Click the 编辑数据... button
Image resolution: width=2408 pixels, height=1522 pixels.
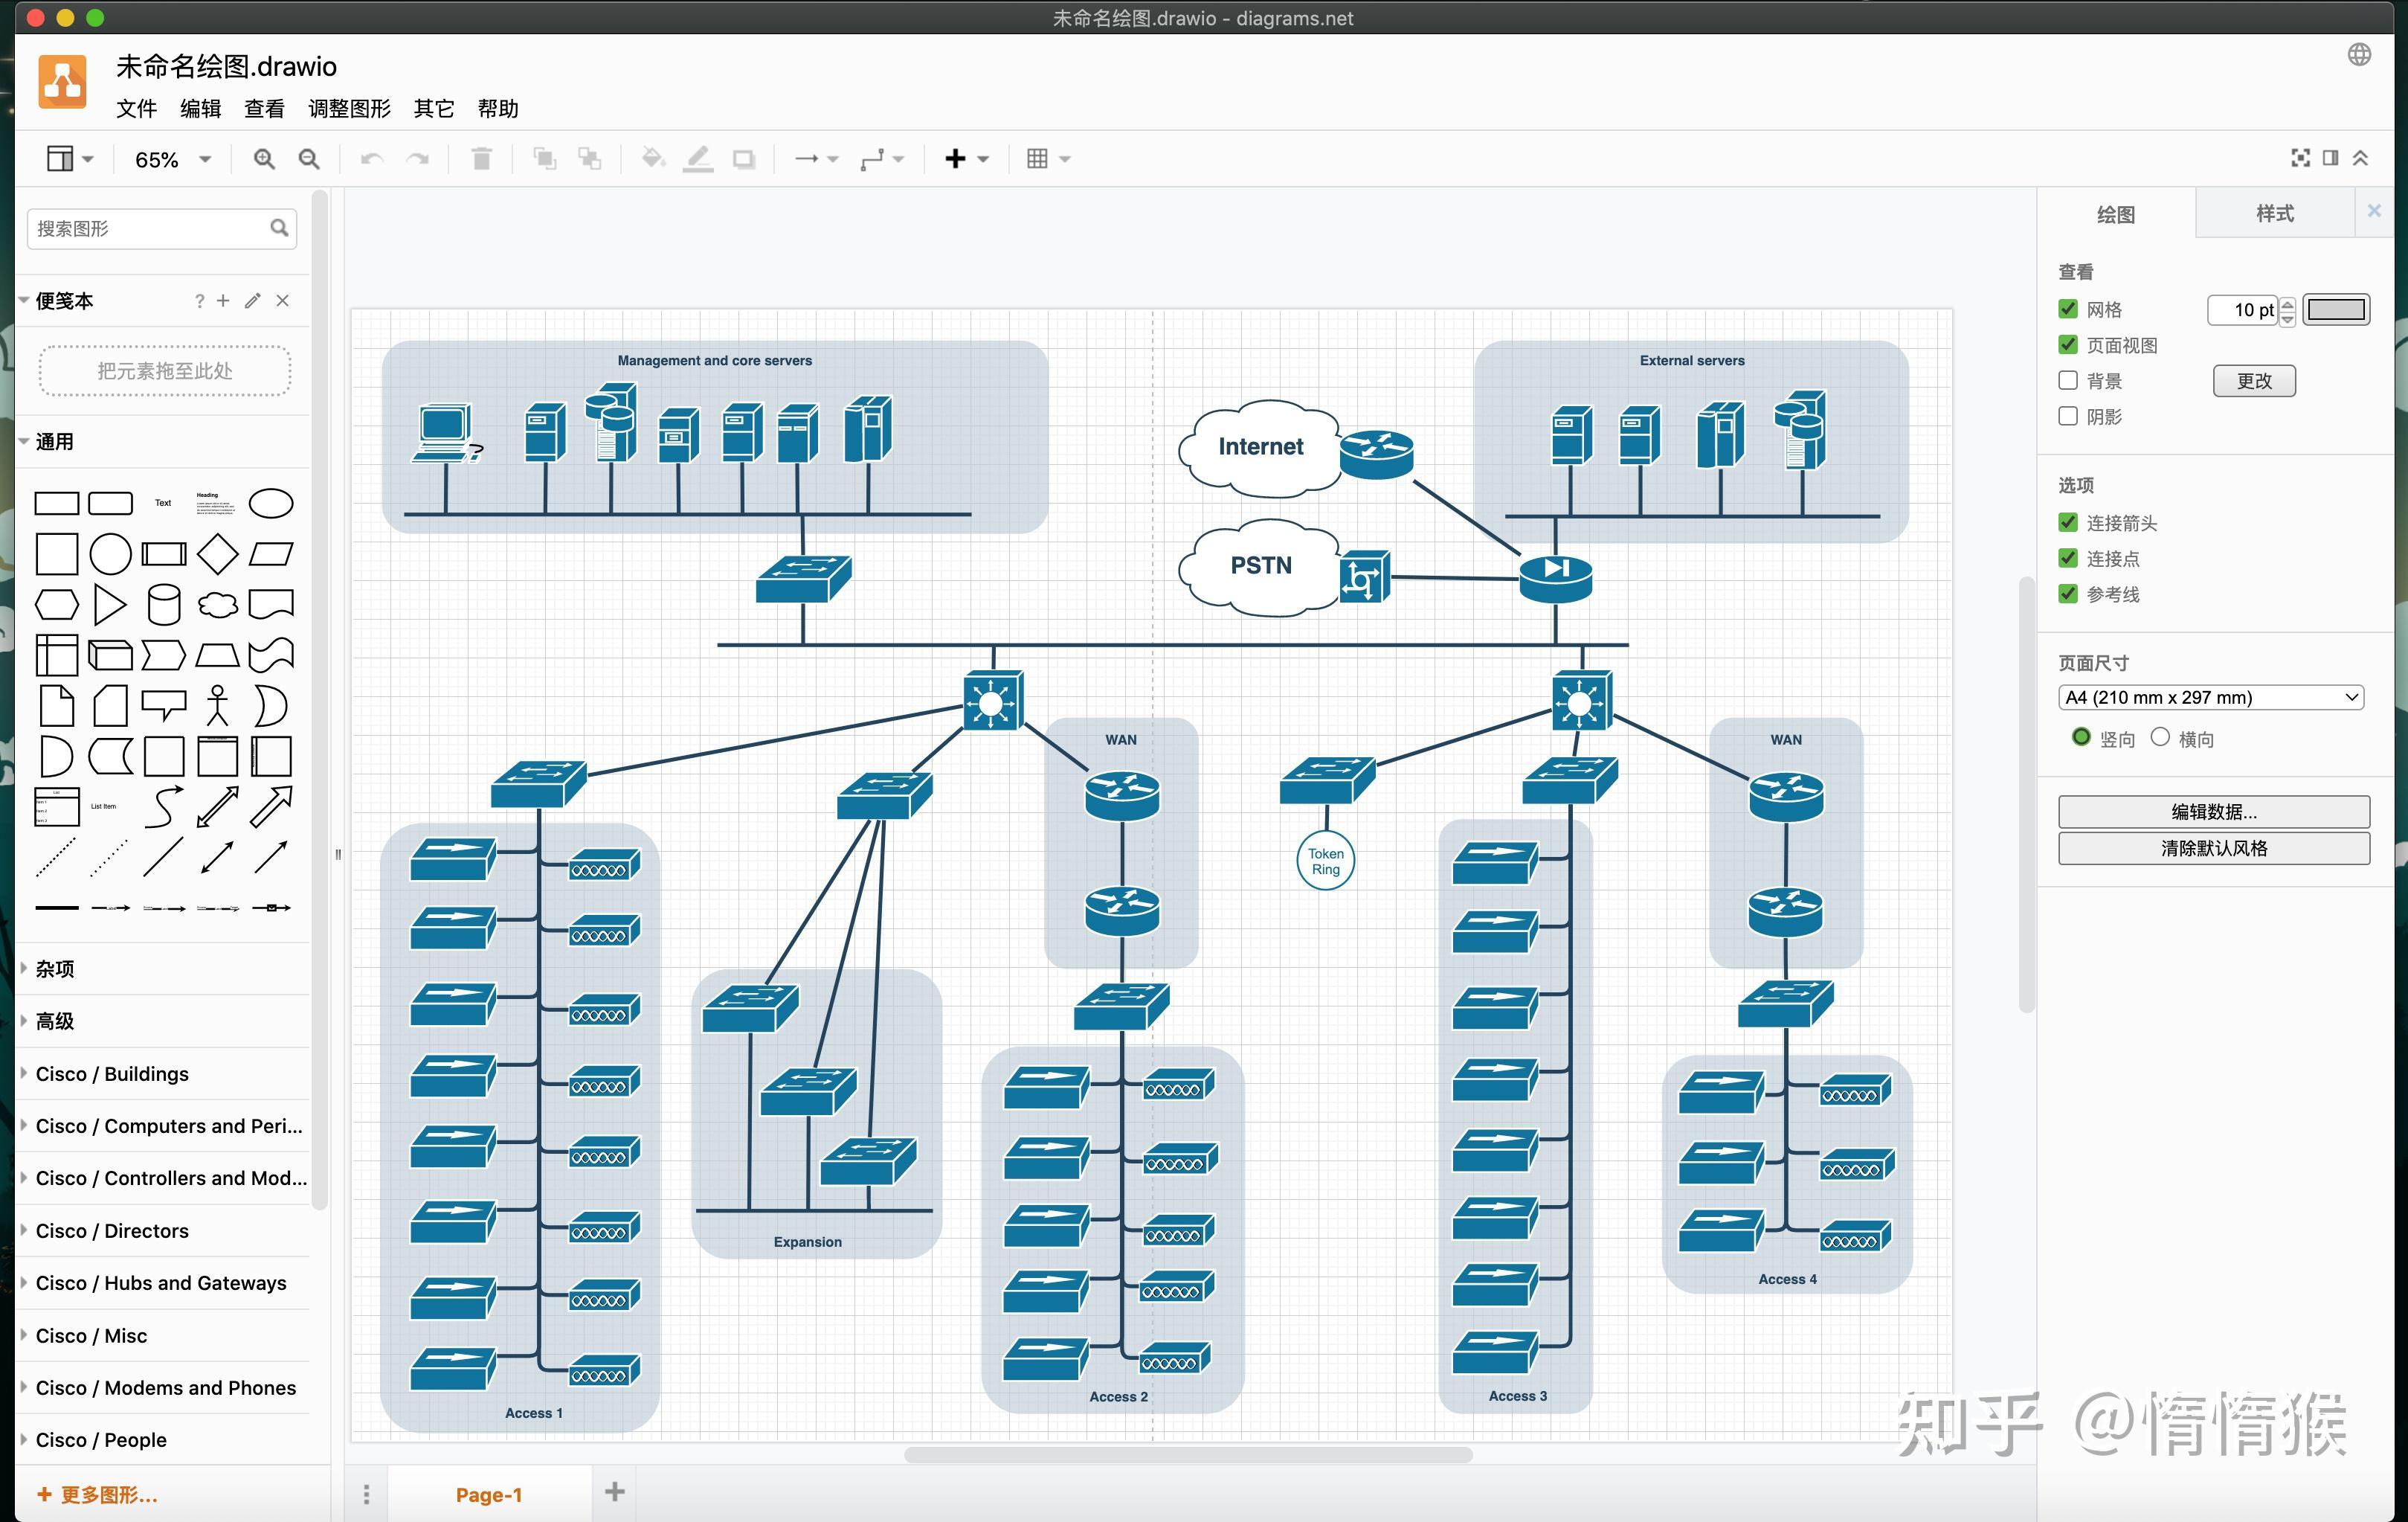(2213, 811)
